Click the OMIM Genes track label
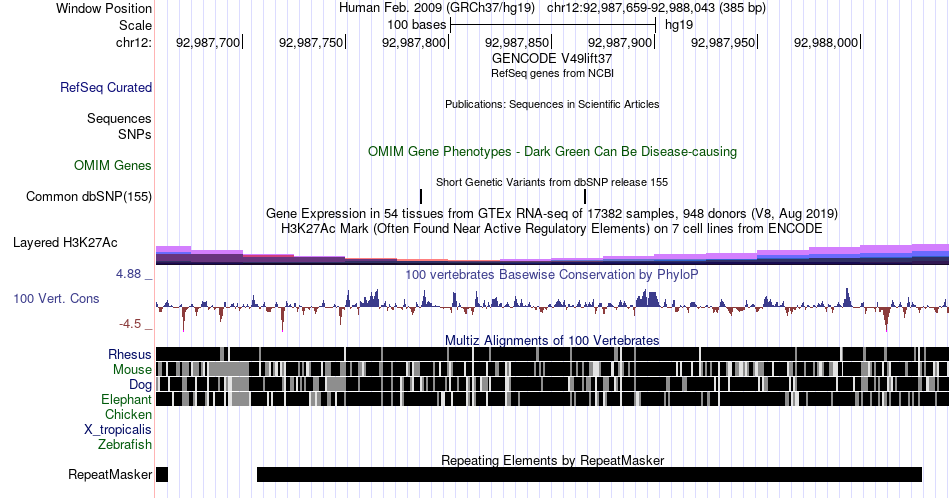 point(113,165)
